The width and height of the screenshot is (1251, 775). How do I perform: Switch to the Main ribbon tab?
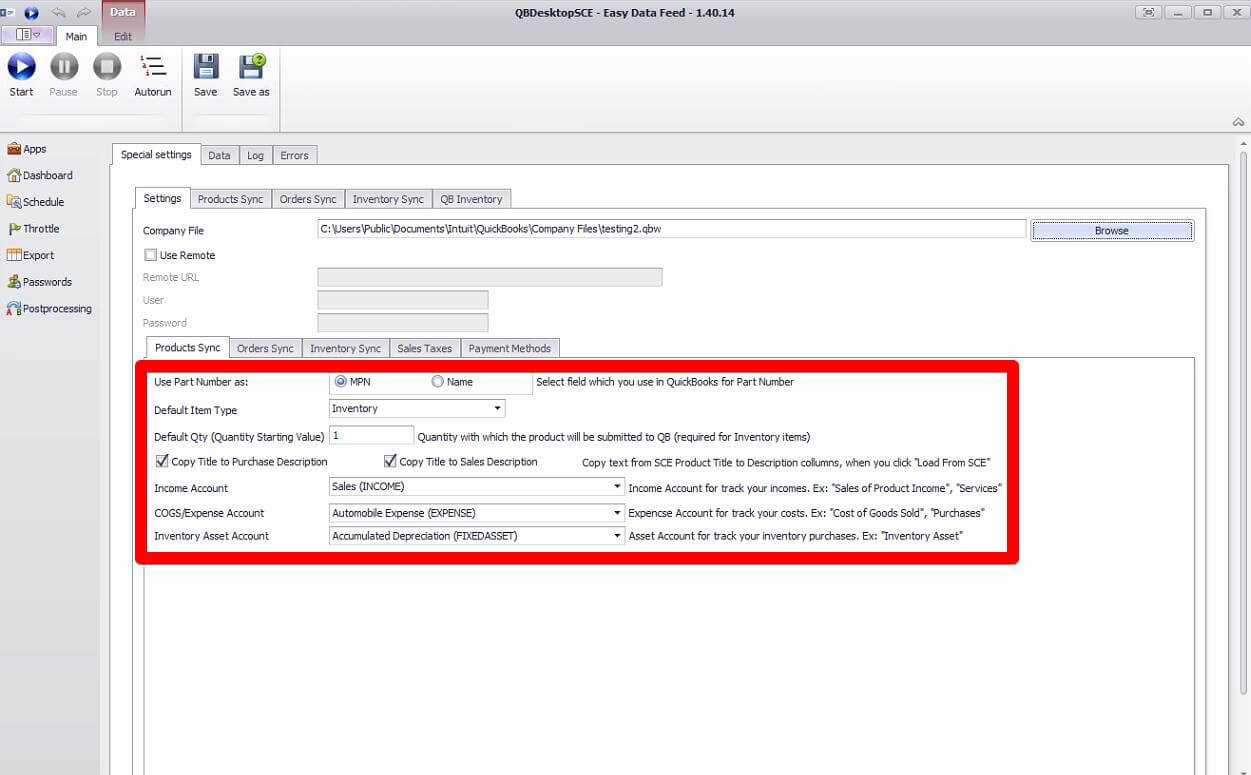[76, 36]
